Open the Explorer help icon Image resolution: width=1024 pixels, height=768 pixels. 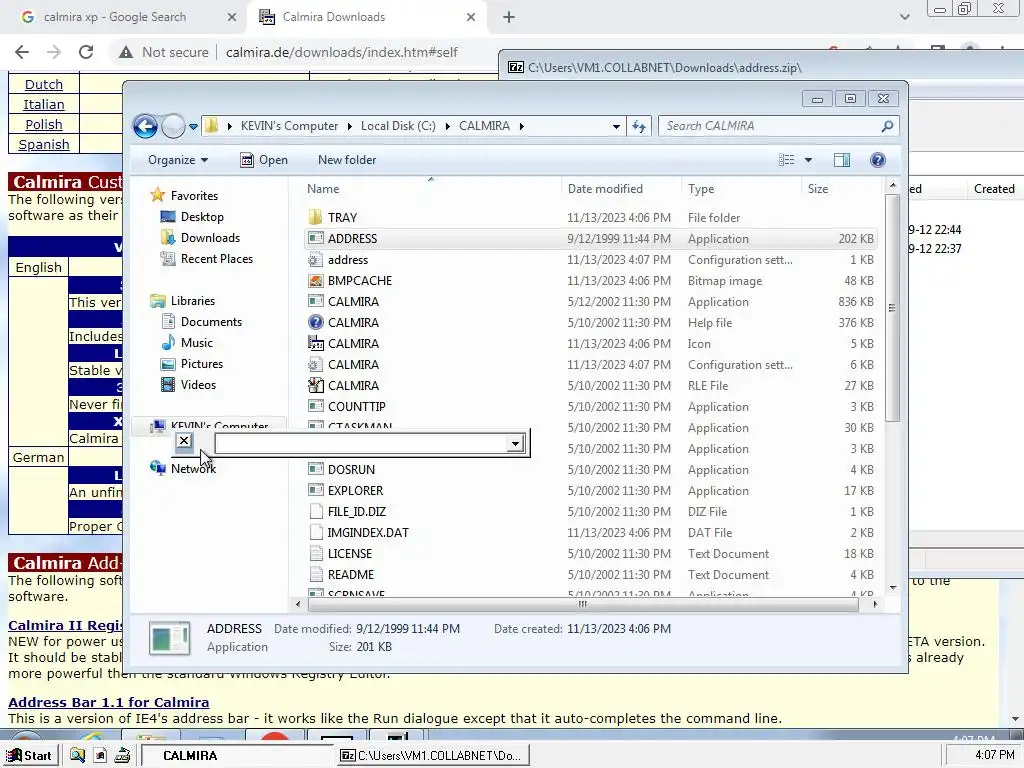click(878, 160)
